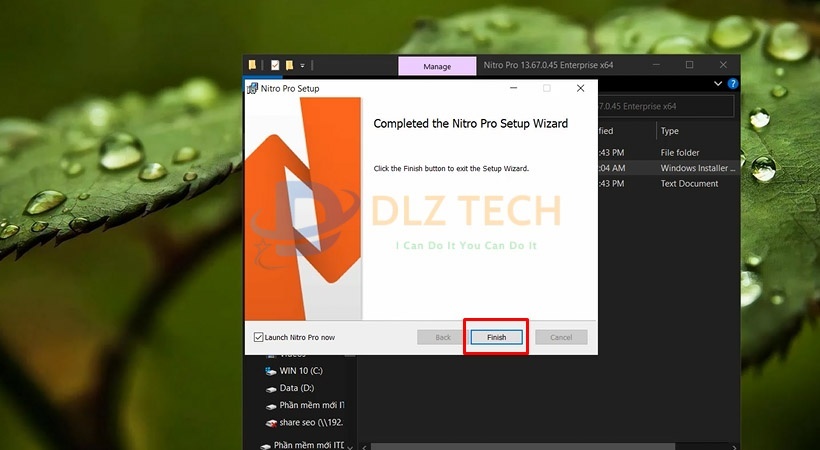
Task: Click the File Explorer folder icon in title bar
Action: tap(253, 65)
